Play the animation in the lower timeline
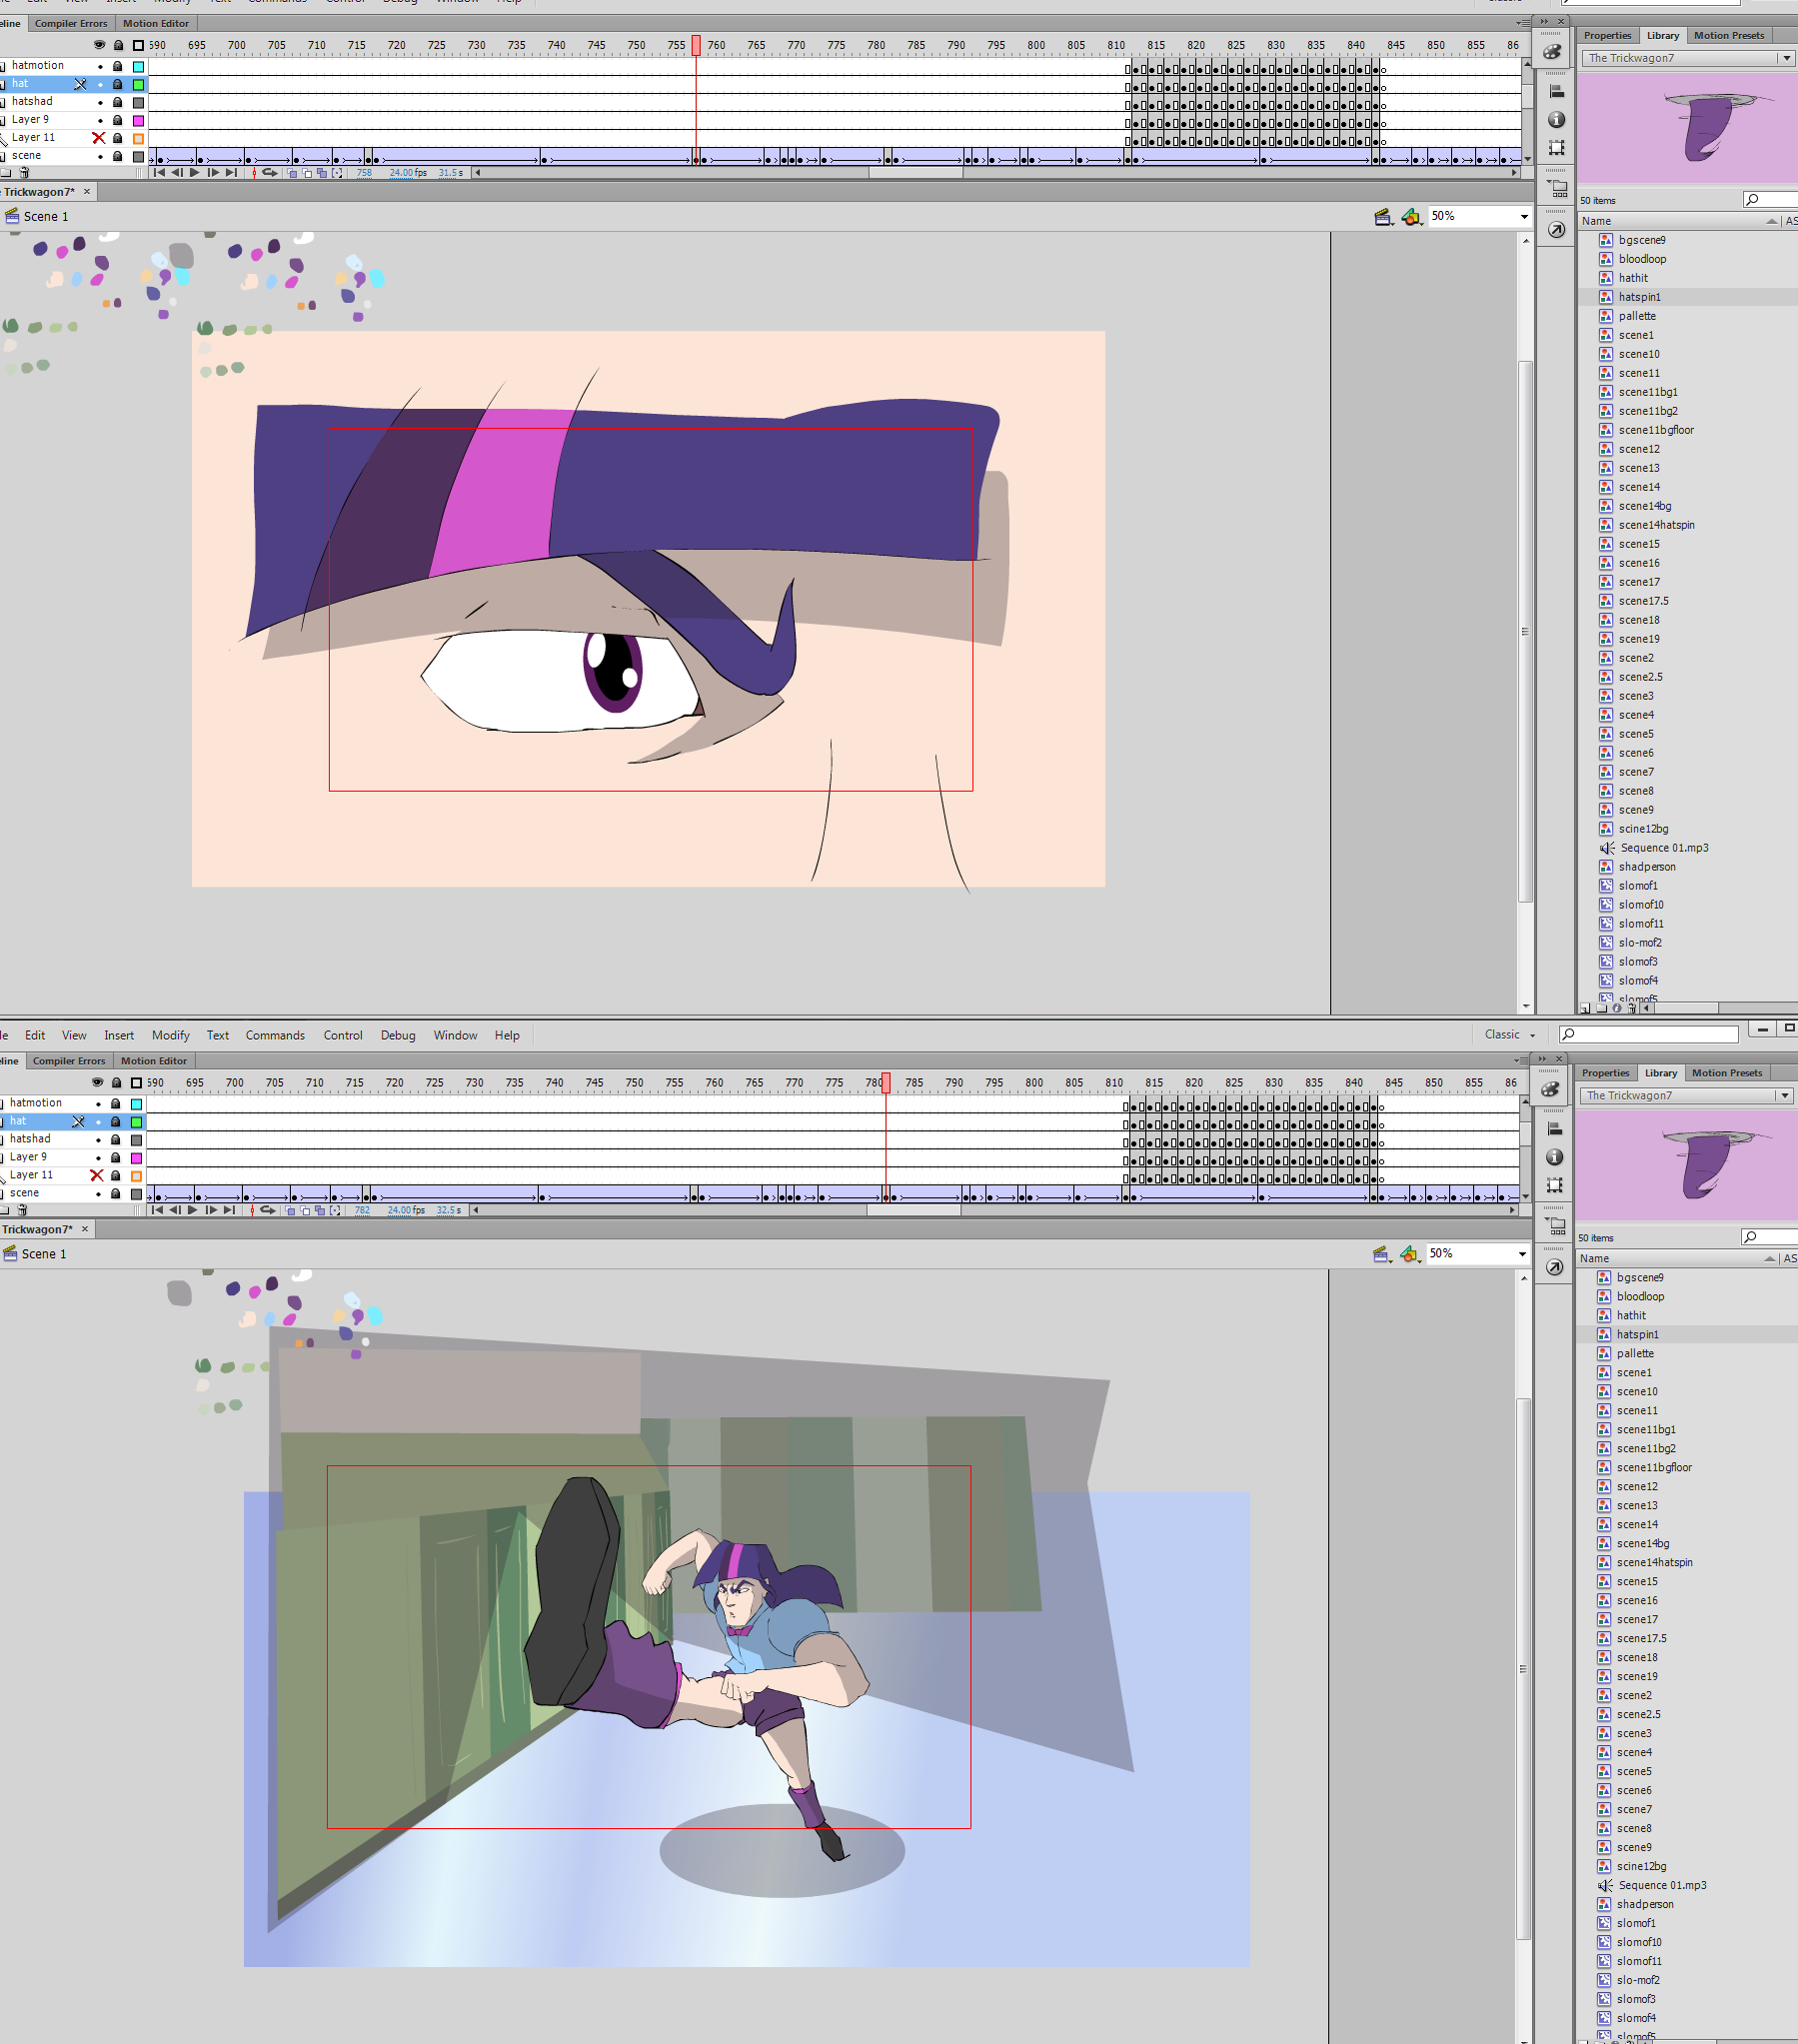This screenshot has height=2044, width=1798. (193, 1211)
